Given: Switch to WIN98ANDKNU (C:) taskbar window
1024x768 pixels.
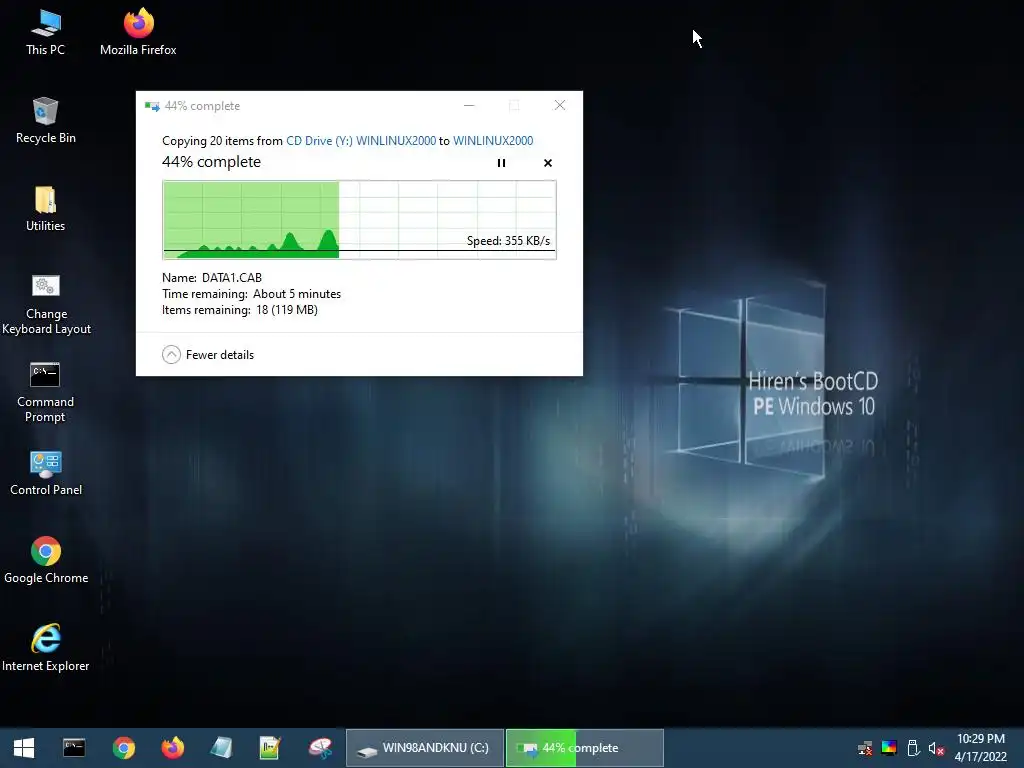Looking at the screenshot, I should (x=424, y=748).
